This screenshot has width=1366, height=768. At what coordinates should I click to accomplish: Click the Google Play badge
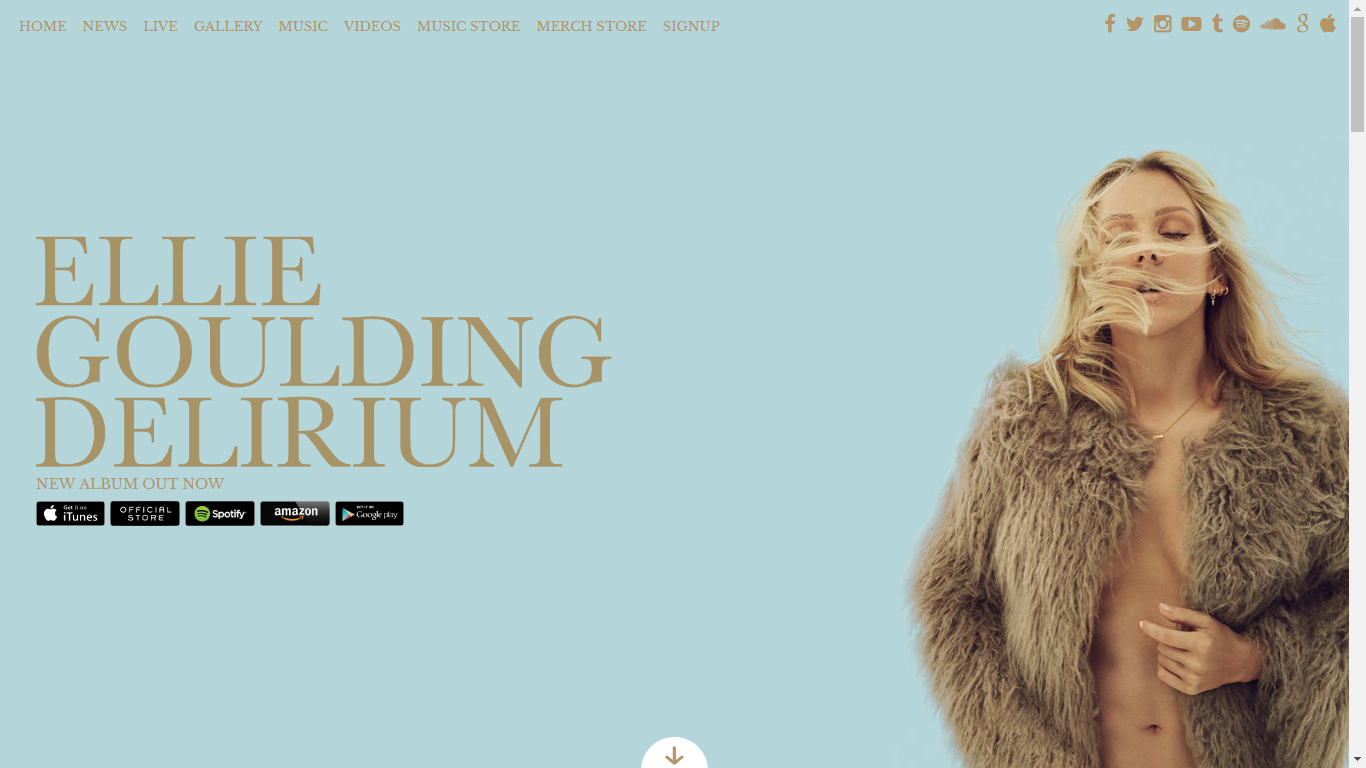click(369, 513)
